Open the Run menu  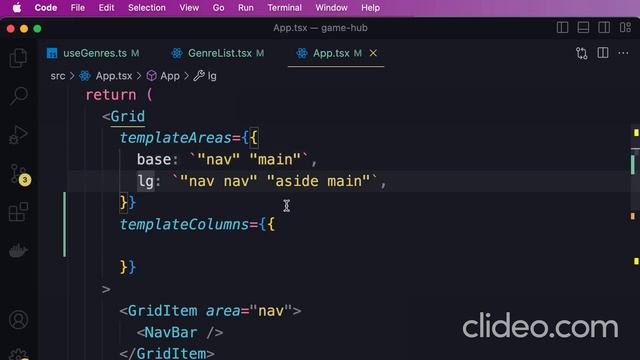tap(246, 8)
